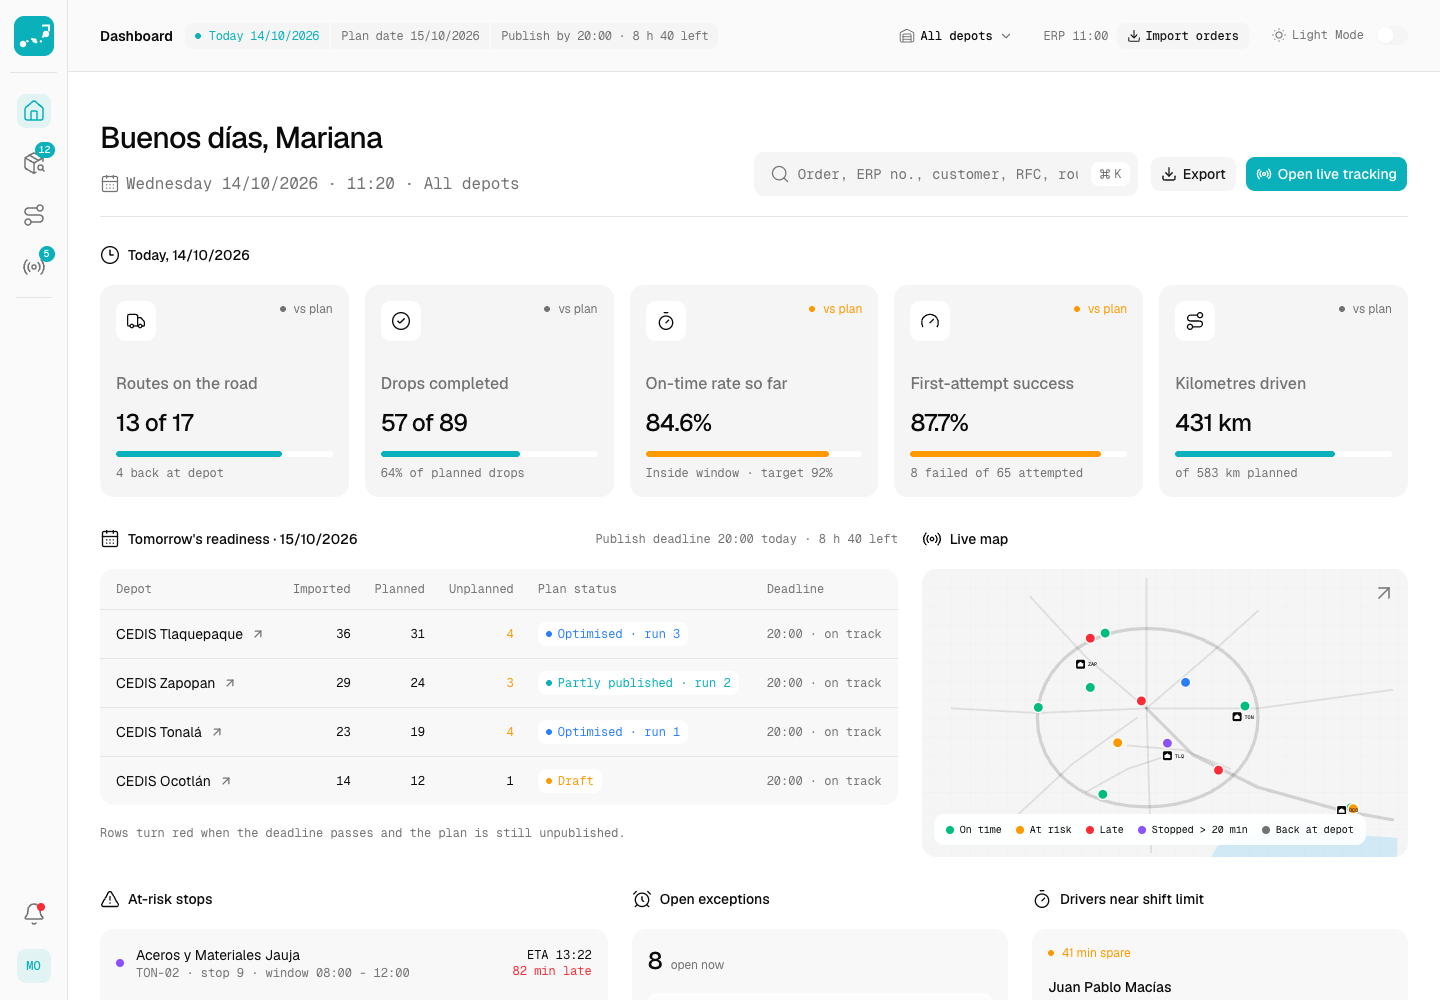Click the On-time rate orange progress bar
1440x1000 pixels.
click(754, 454)
